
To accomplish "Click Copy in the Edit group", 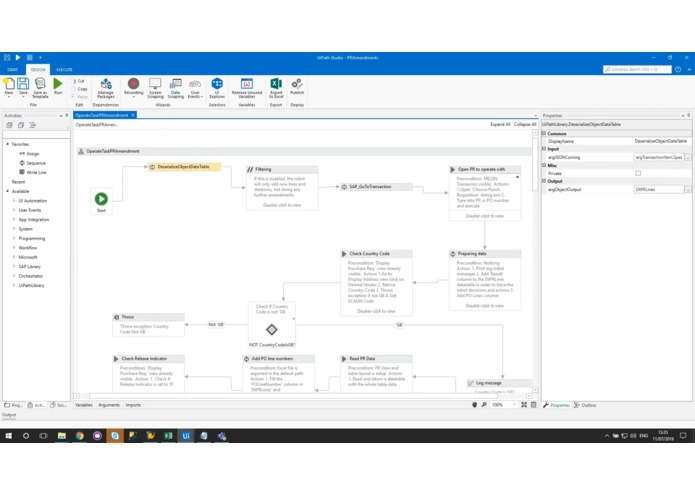I will coord(80,89).
